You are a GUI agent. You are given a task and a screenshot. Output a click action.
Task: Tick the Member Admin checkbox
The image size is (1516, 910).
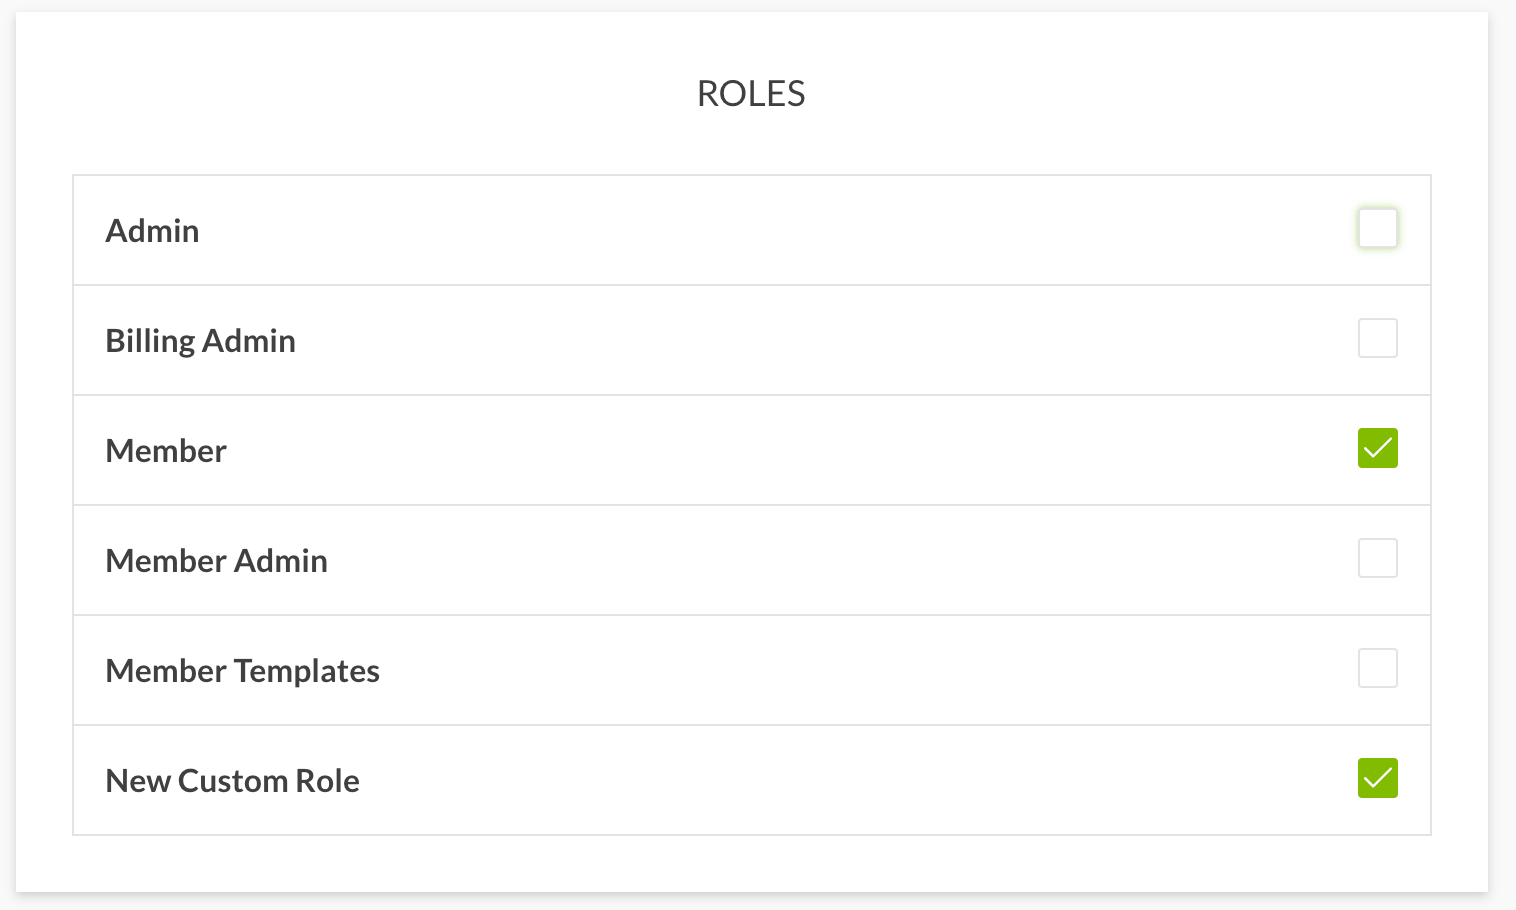(1377, 558)
